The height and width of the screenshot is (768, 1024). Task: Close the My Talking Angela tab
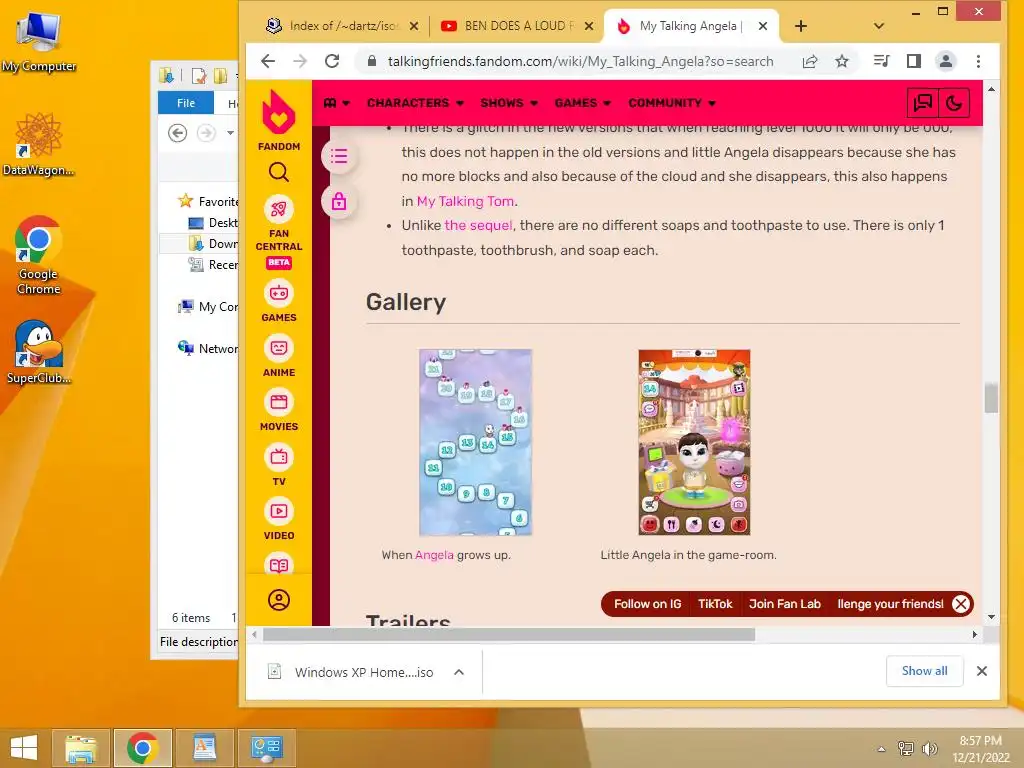[x=763, y=26]
